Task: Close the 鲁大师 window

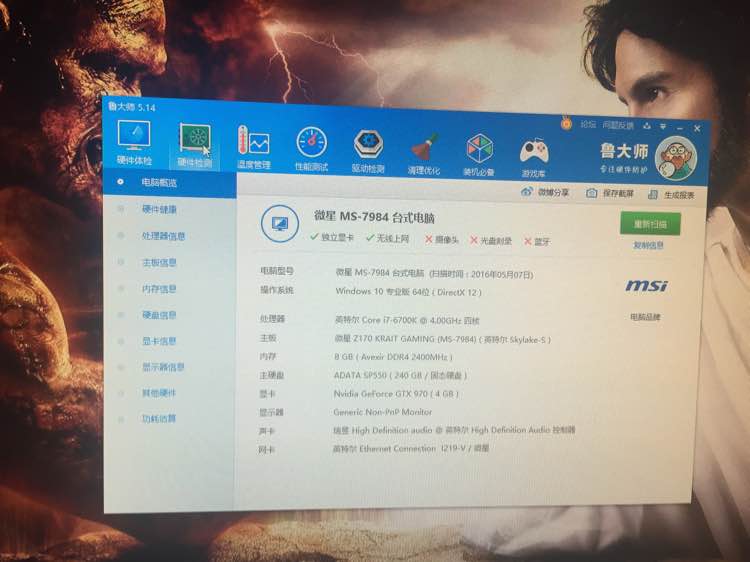Action: coord(697,128)
